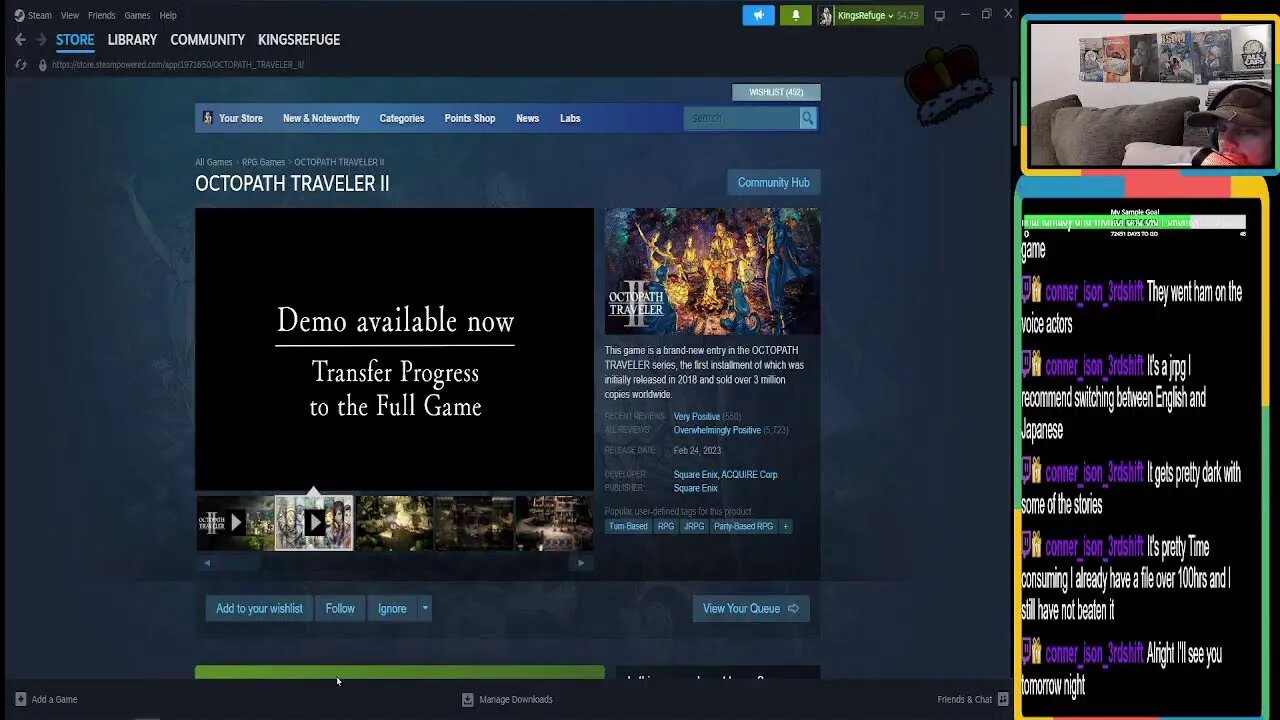Go forward with the forward arrow
Screen dimensions: 1280x720
pyautogui.click(x=41, y=40)
